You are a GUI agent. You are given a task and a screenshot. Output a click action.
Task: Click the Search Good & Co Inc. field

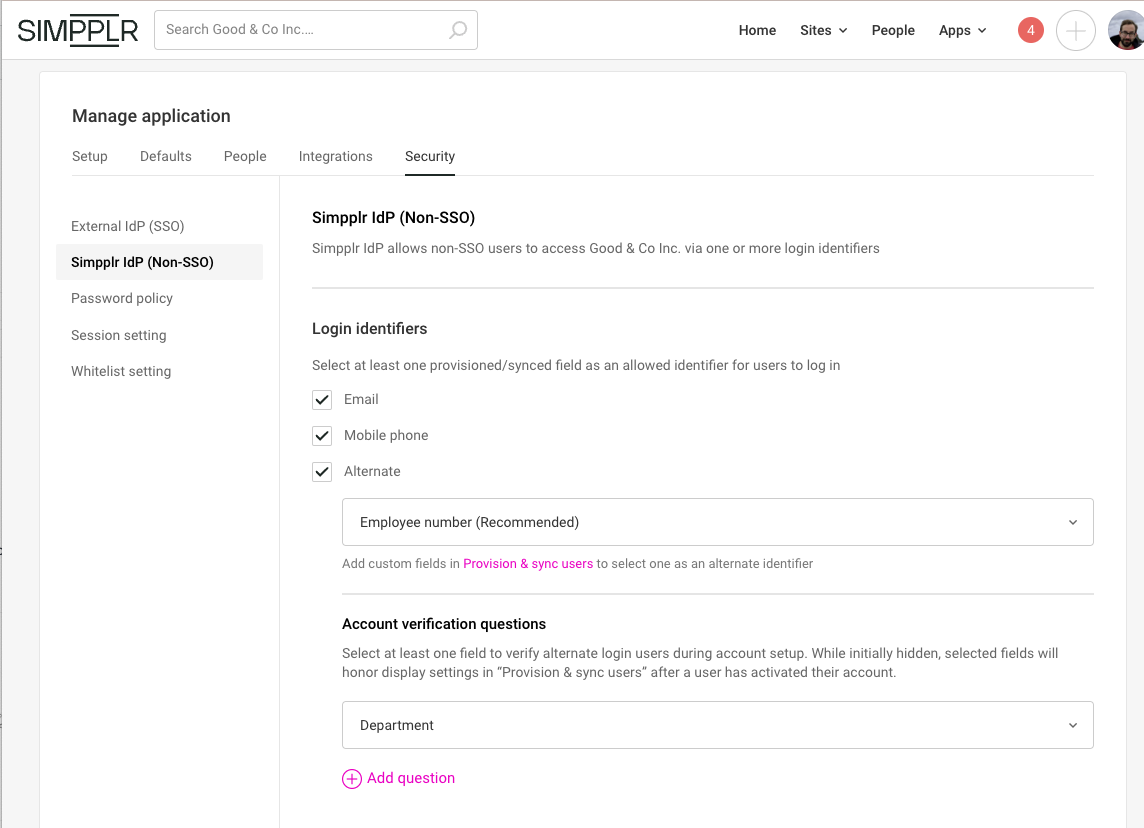[300, 30]
